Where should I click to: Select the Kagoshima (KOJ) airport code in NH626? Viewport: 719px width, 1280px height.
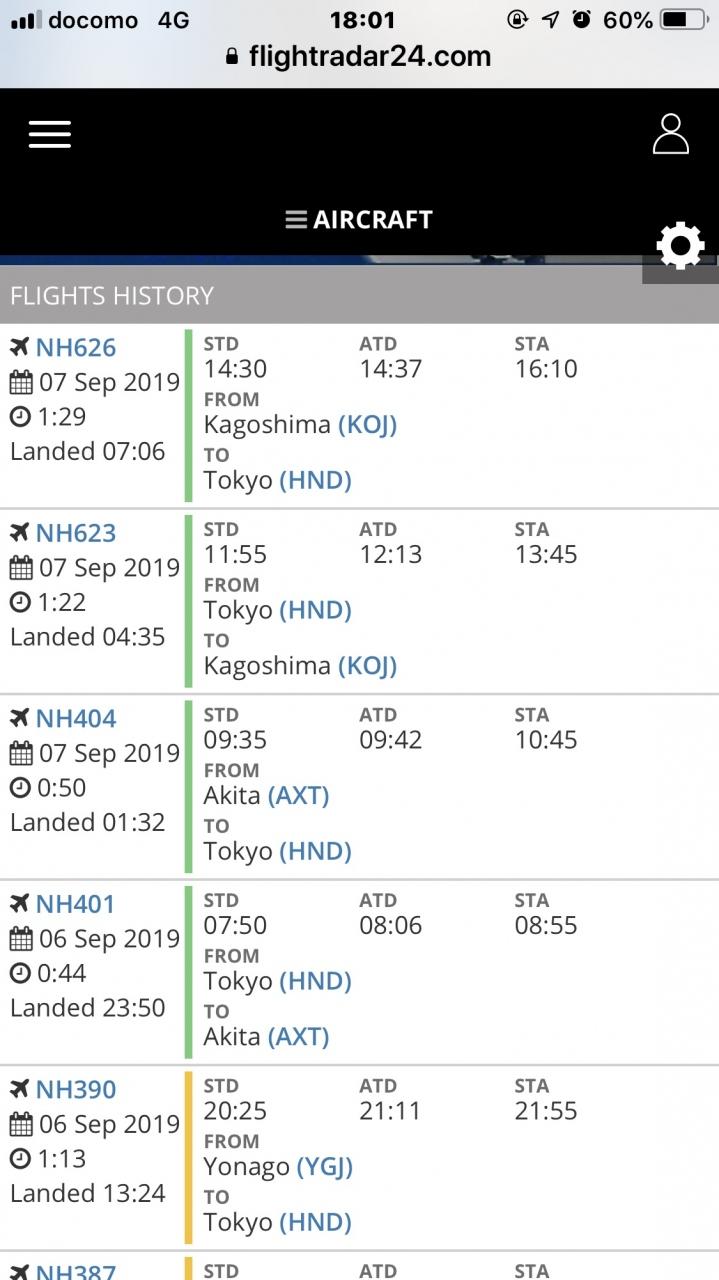click(x=368, y=425)
